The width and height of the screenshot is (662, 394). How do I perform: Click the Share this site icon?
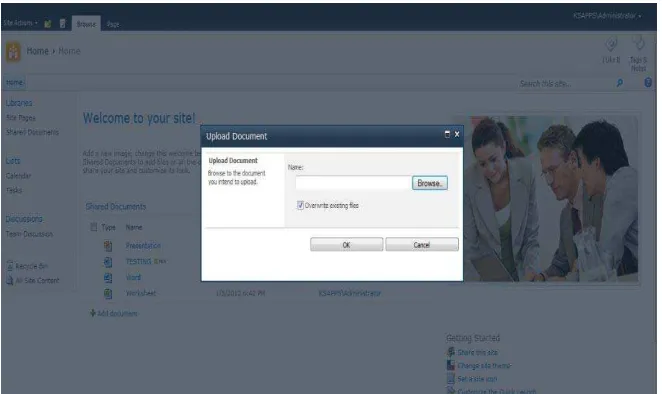pos(450,352)
